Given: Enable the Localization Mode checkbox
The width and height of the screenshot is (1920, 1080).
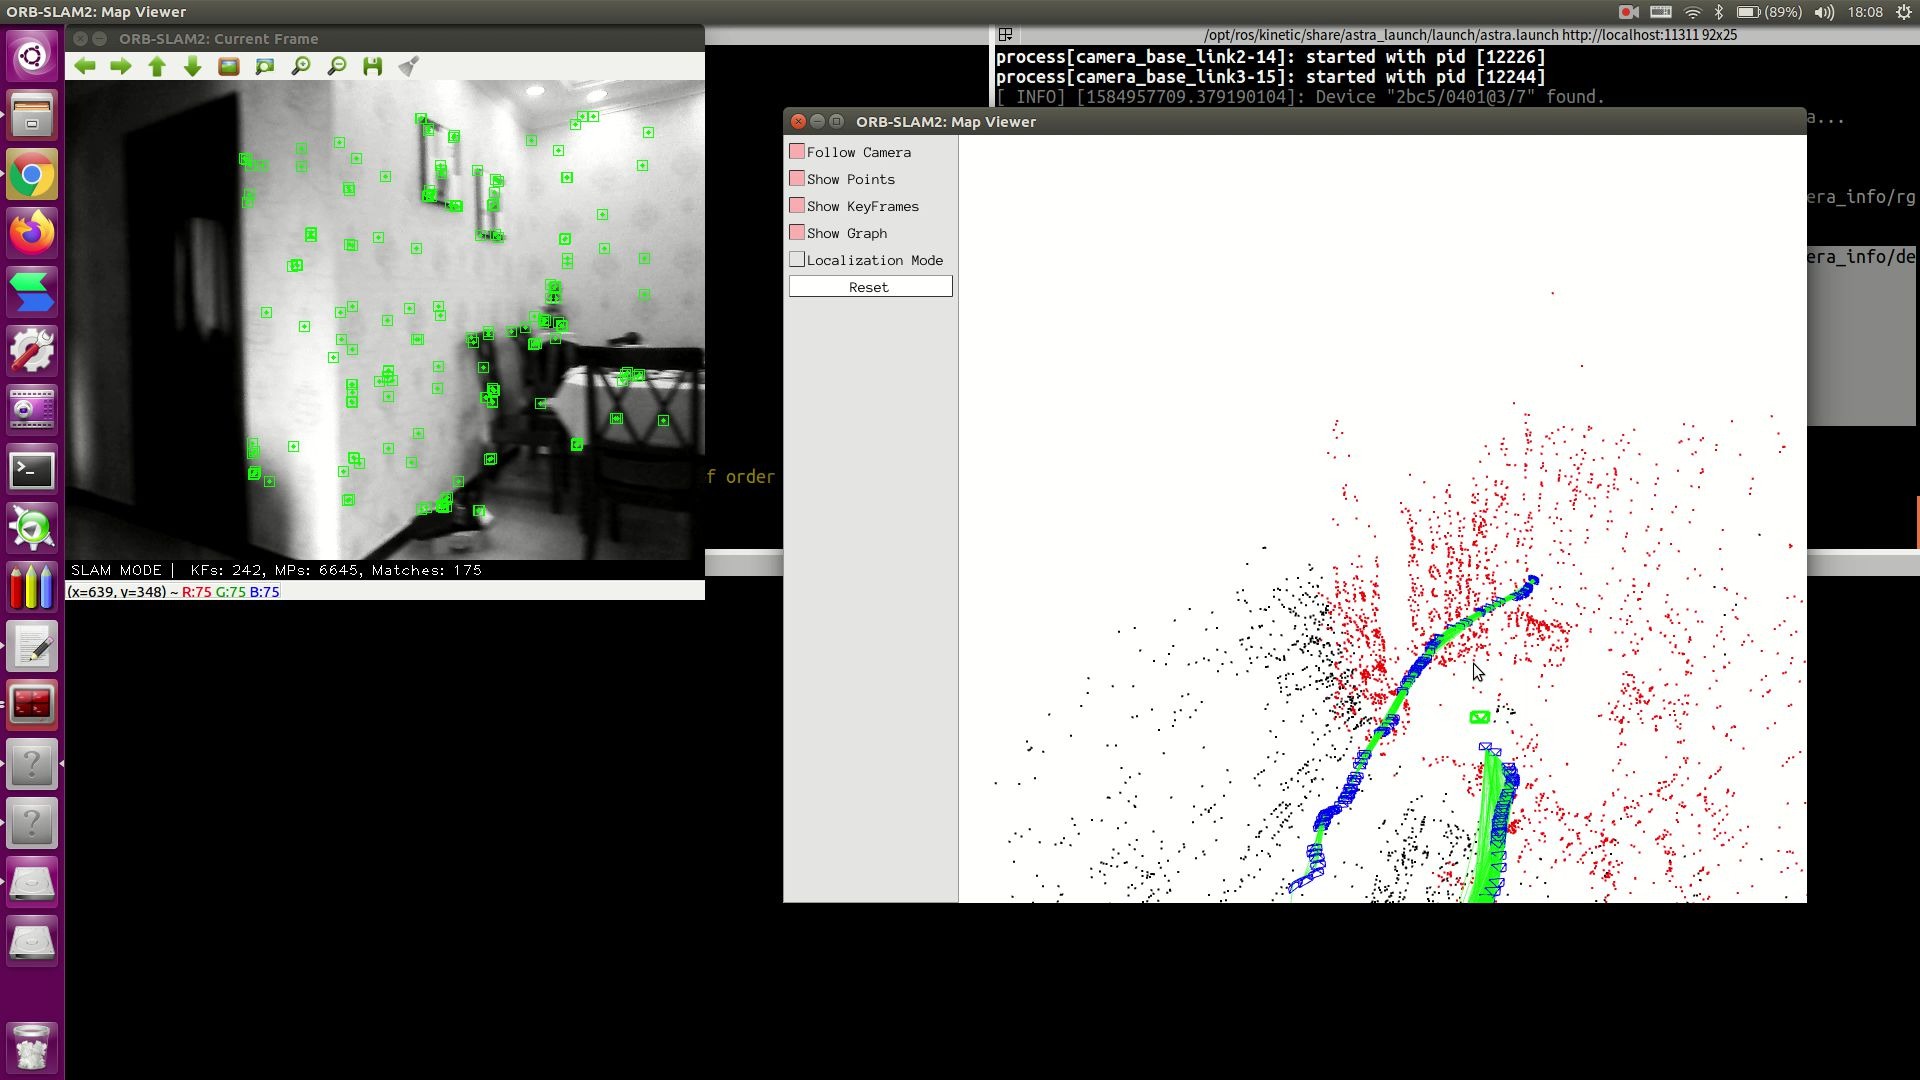Looking at the screenshot, I should pos(797,260).
